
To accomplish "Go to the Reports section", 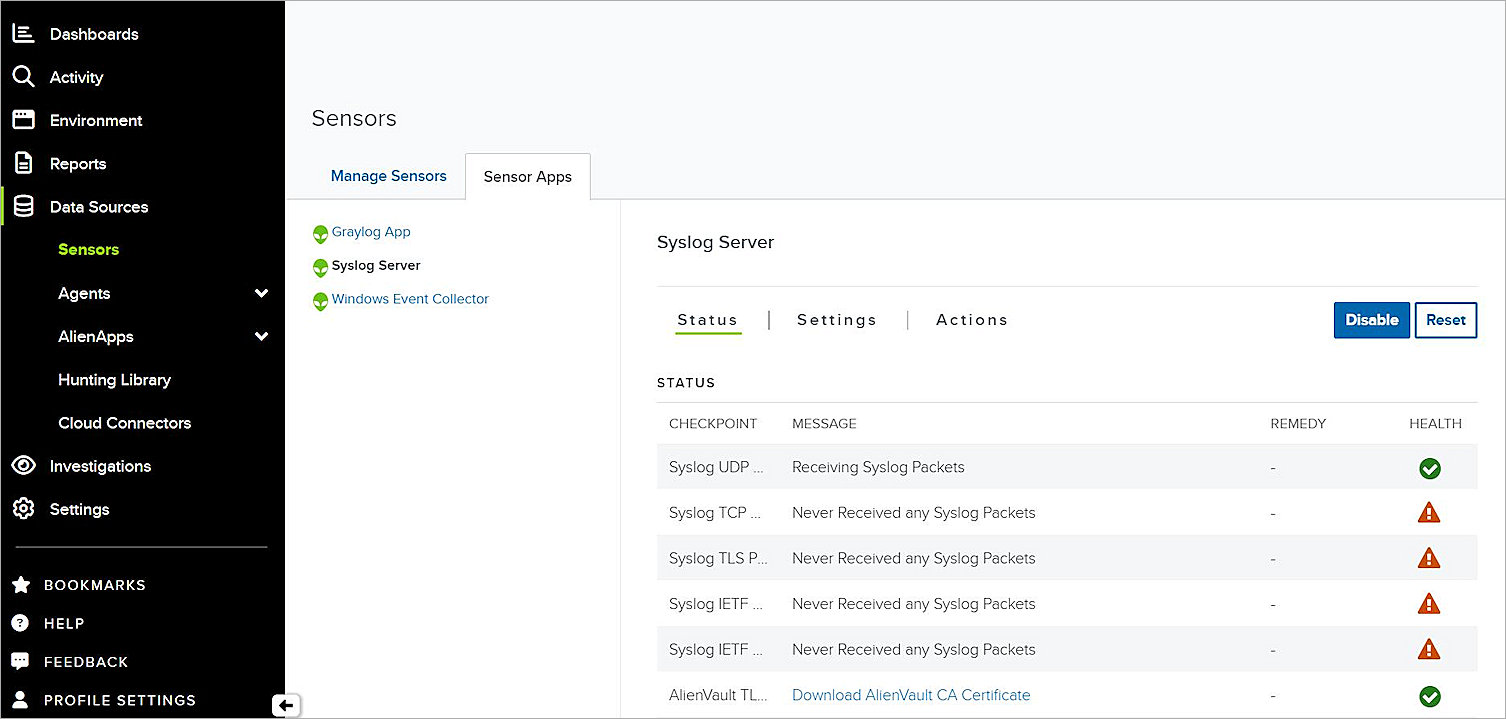I will pos(77,163).
